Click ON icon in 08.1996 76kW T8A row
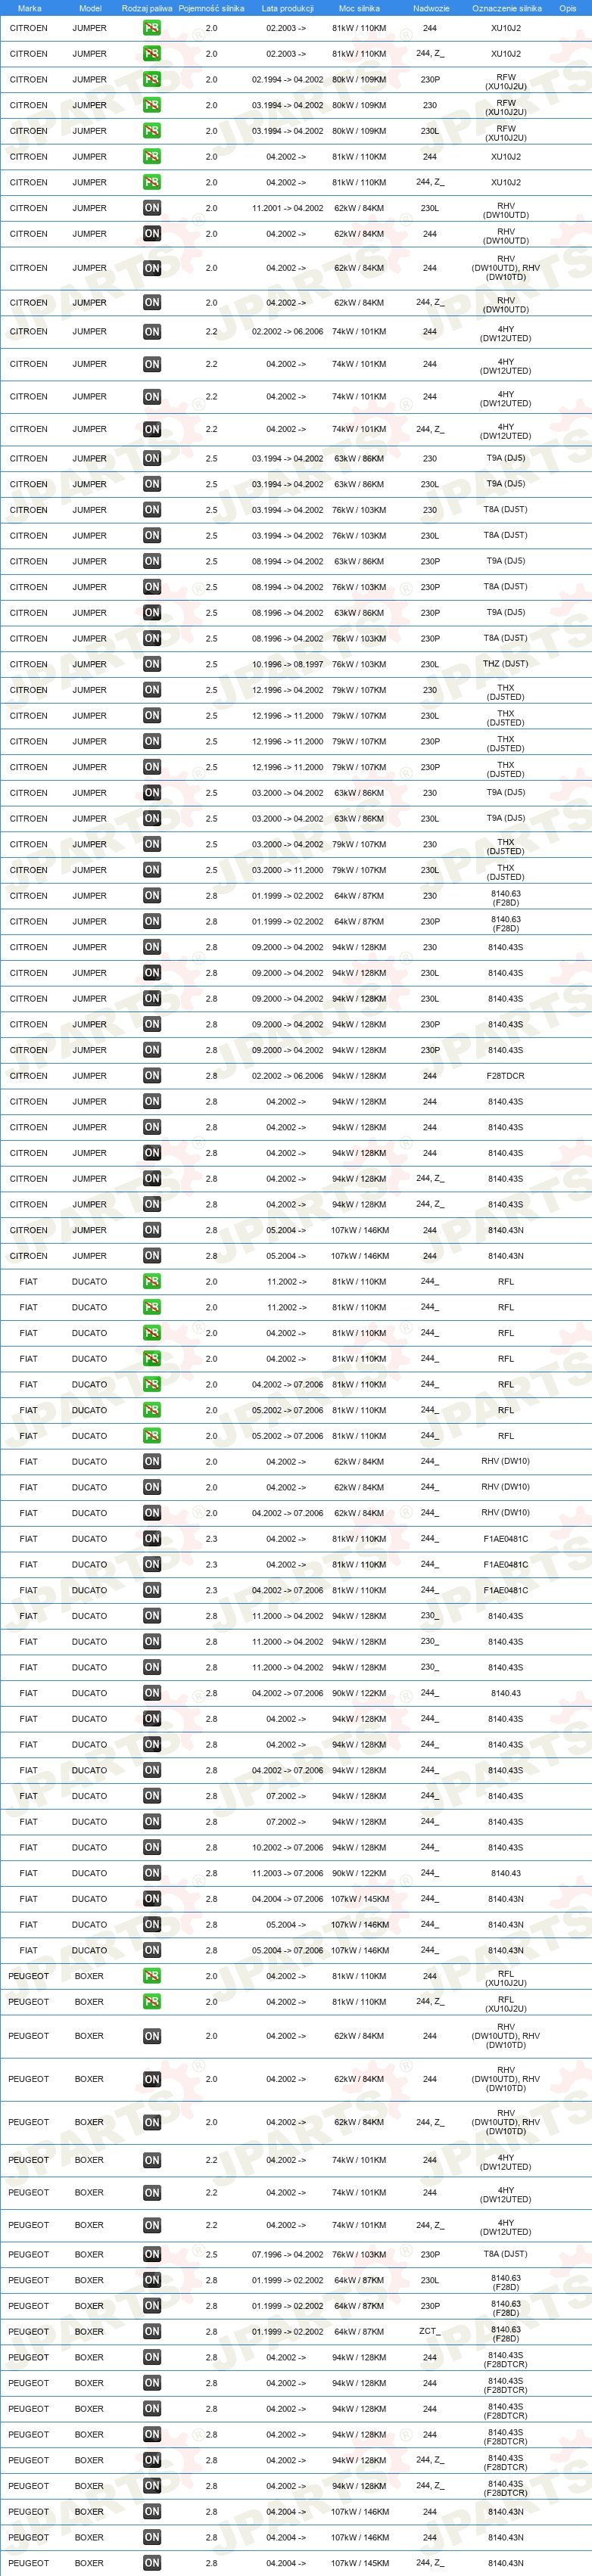Screen dimensions: 592x2576 (152, 638)
